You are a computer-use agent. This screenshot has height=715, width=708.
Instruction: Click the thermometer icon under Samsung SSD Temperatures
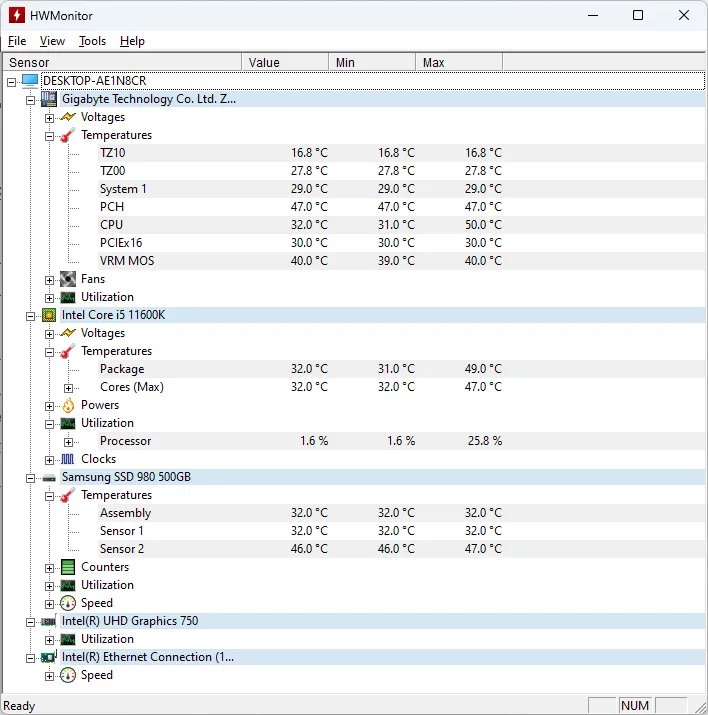68,495
